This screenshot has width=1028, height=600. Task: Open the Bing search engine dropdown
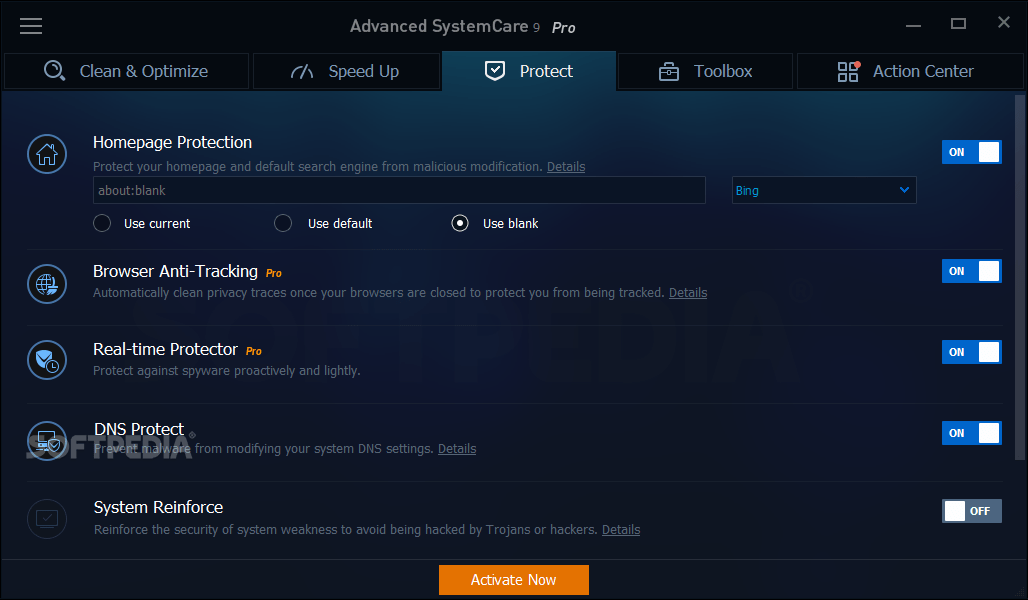[x=824, y=190]
